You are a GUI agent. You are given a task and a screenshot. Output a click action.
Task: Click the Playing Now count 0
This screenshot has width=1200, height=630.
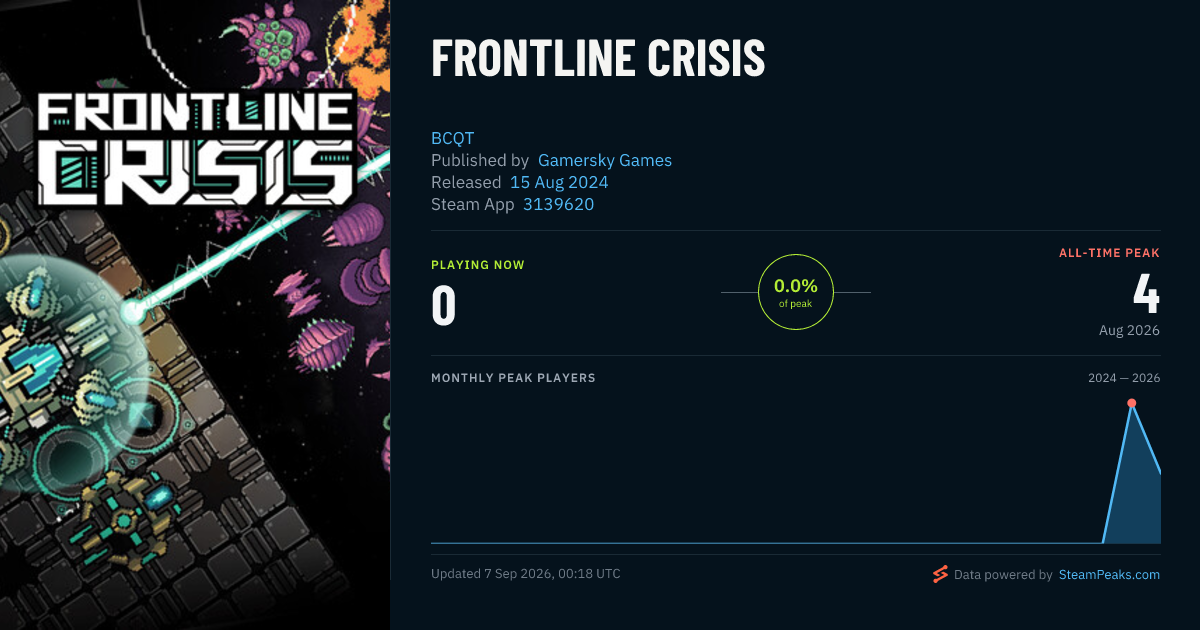pyautogui.click(x=444, y=306)
